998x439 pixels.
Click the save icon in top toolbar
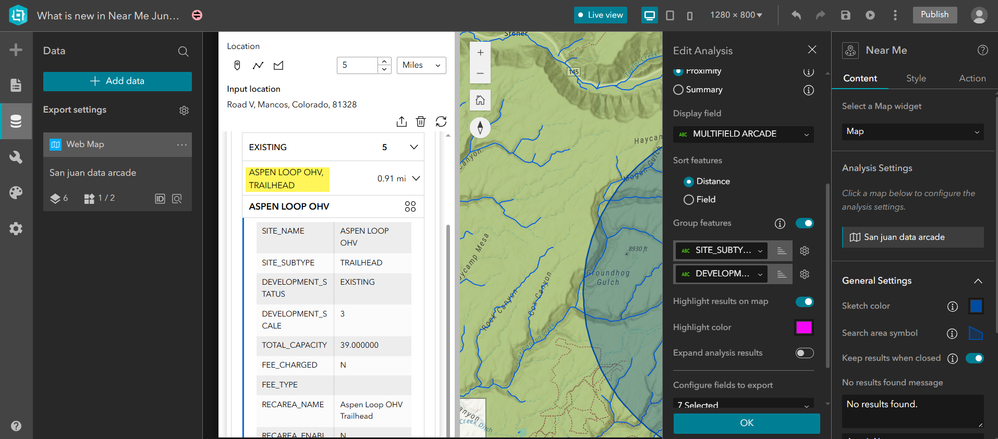pos(845,15)
